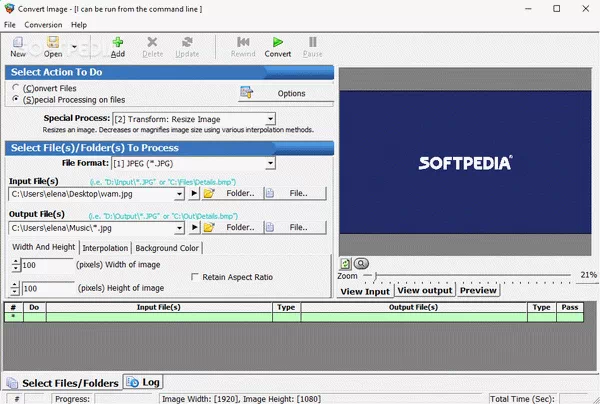Click the Pause toolbar icon
The image size is (600, 404).
312,42
